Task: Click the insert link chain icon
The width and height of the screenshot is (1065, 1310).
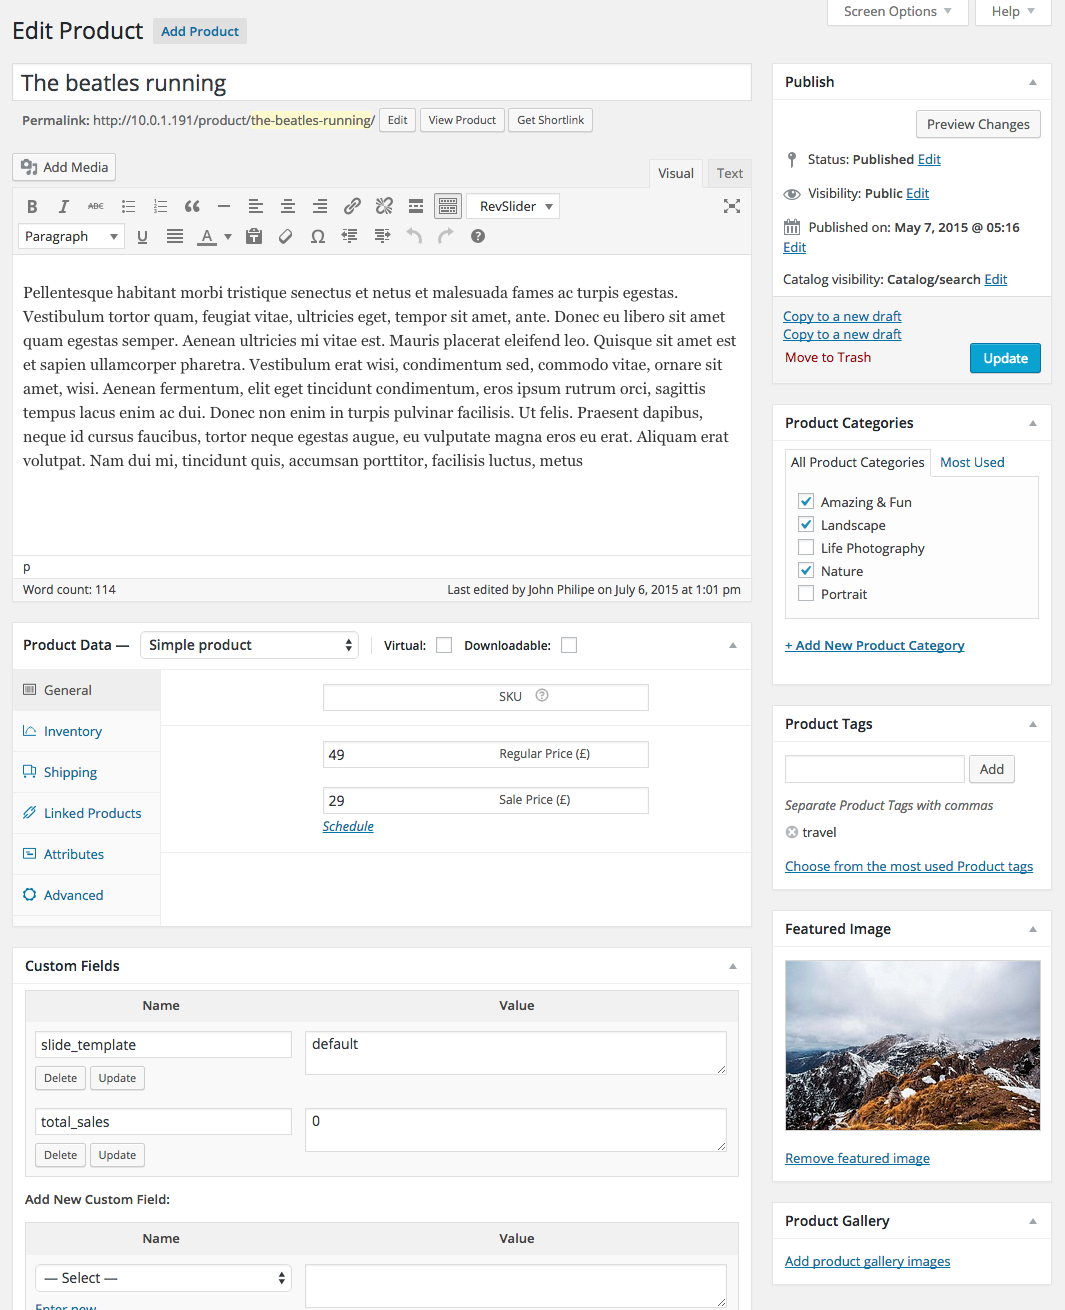Action: pos(352,206)
